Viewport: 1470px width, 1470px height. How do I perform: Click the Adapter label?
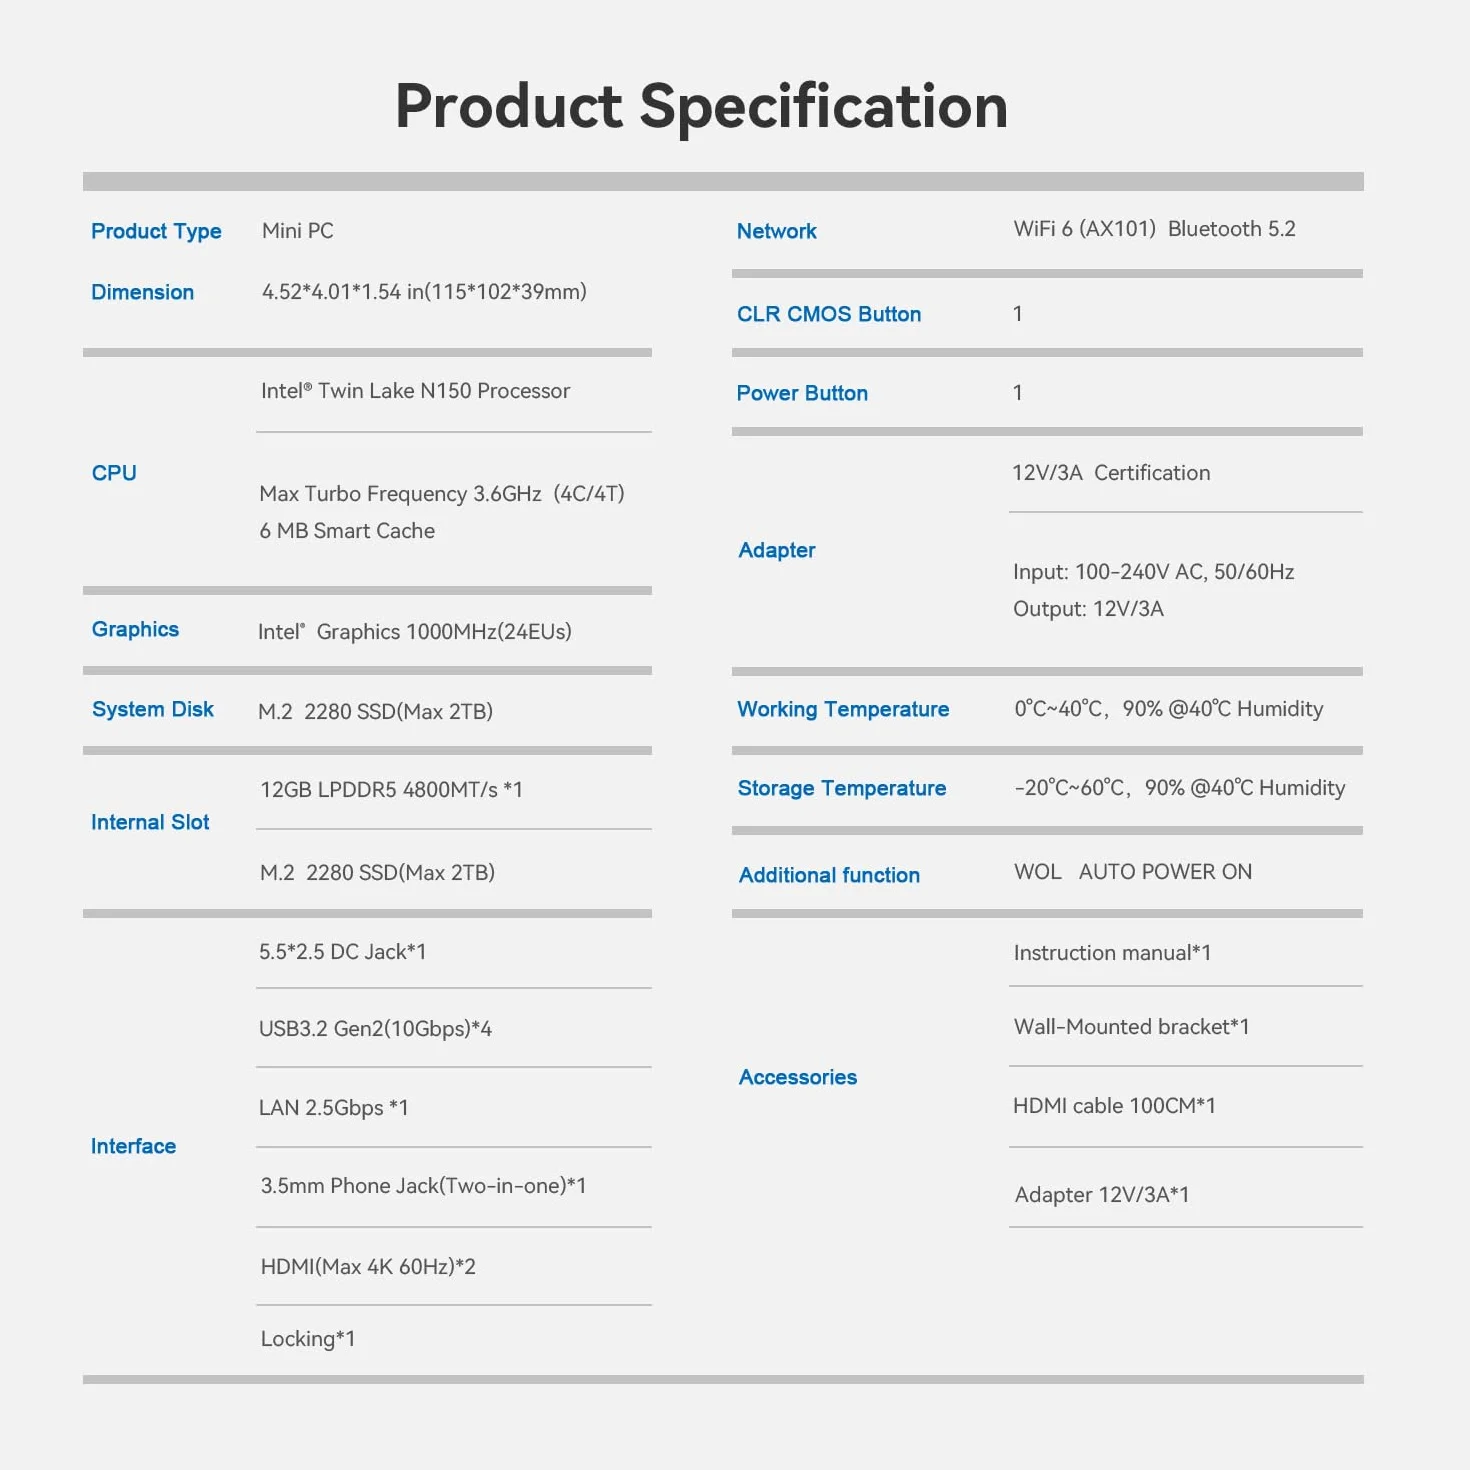click(777, 551)
